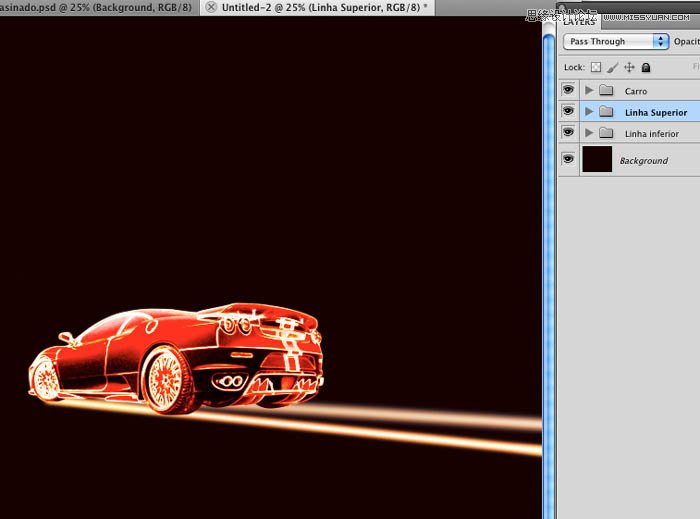Close the Untitled-2 document tab
The height and width of the screenshot is (519, 700).
coord(211,7)
